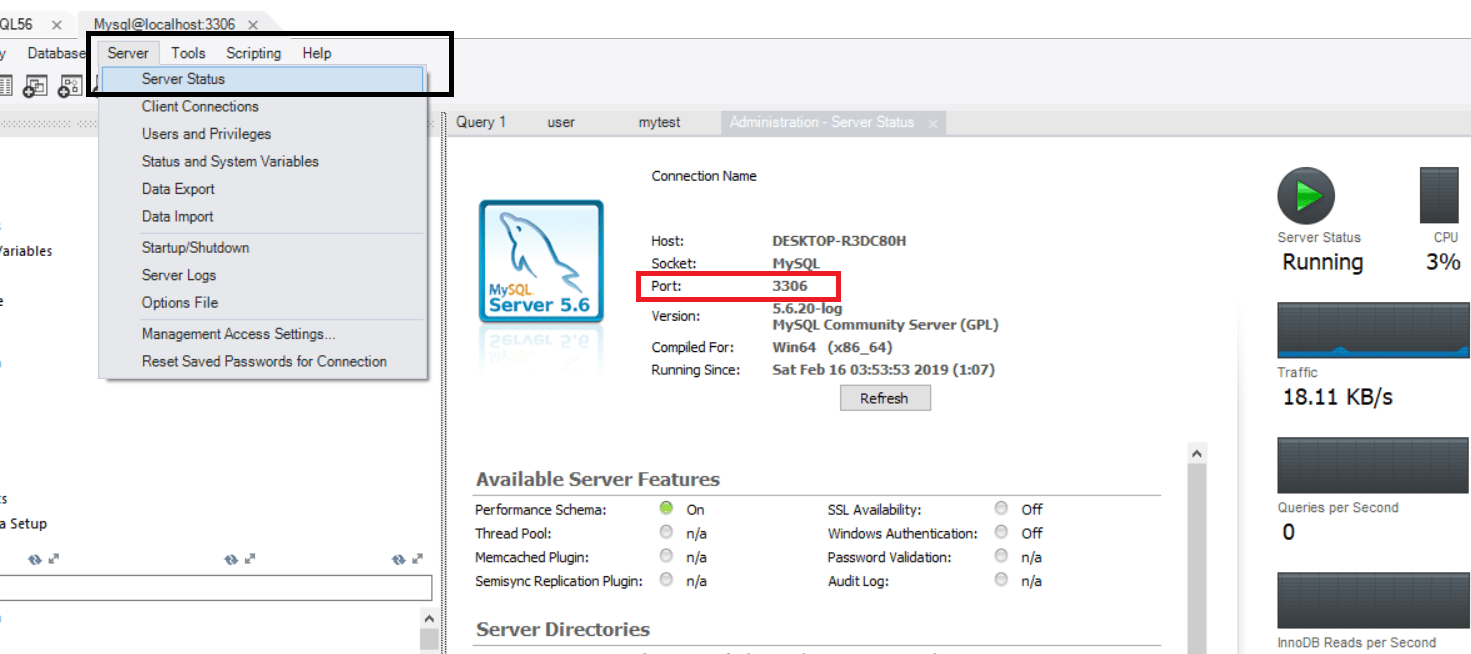Click the Queries per Second graph
The width and height of the screenshot is (1471, 654).
pos(1373,465)
